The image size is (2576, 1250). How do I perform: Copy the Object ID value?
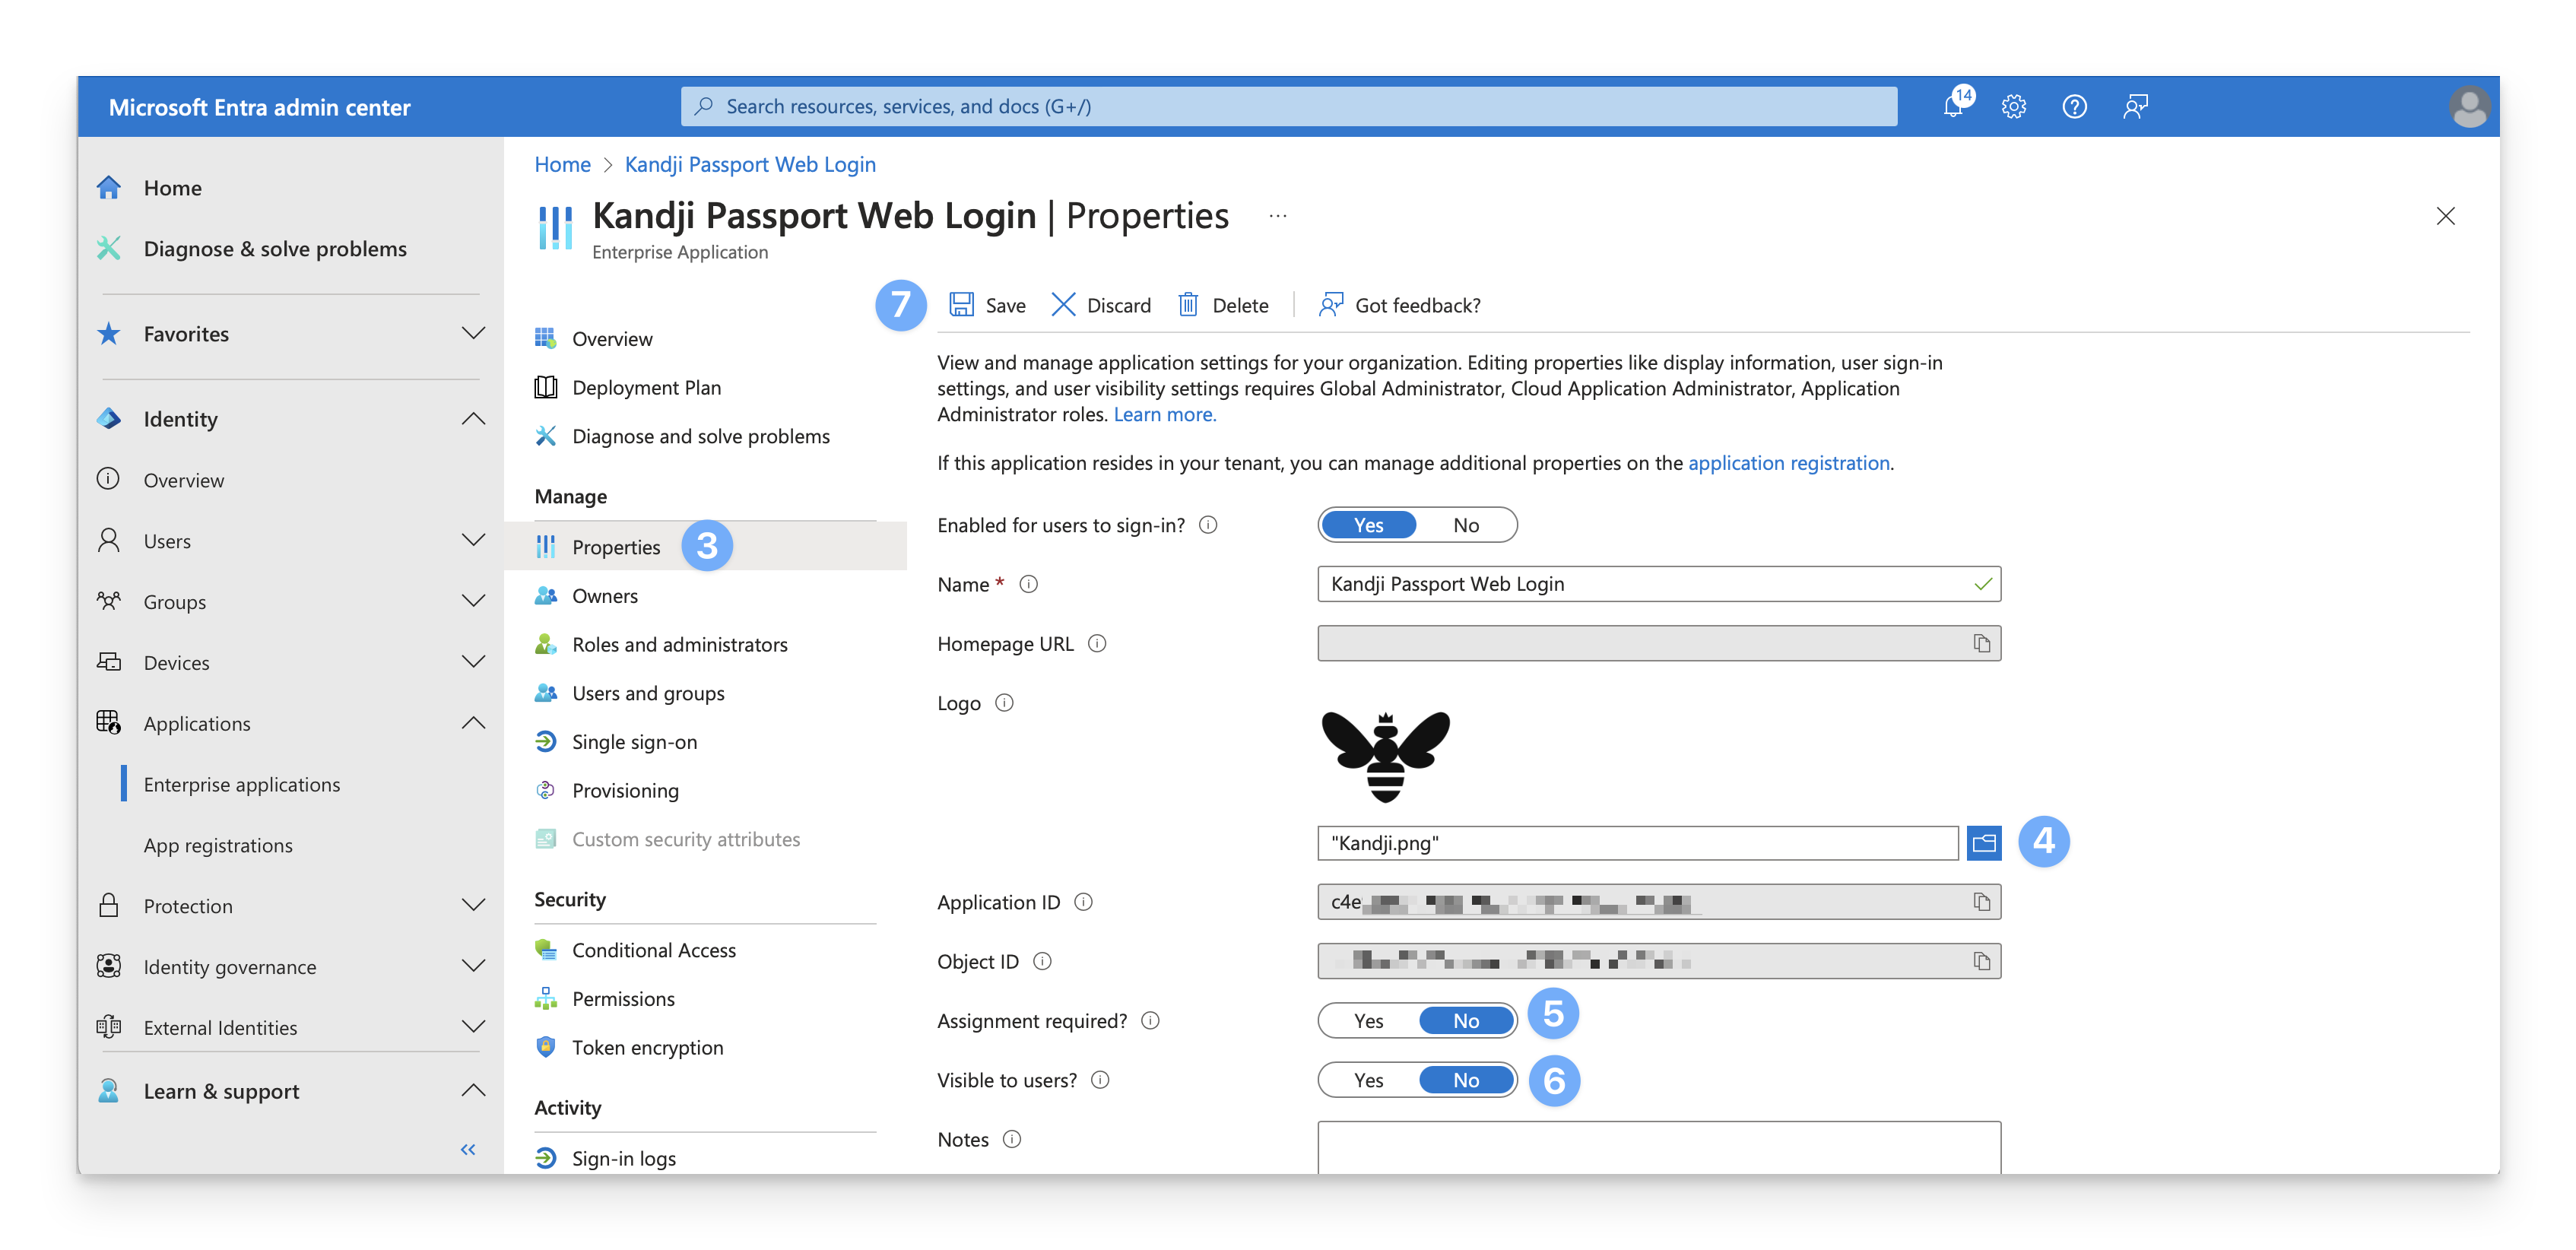tap(1981, 962)
